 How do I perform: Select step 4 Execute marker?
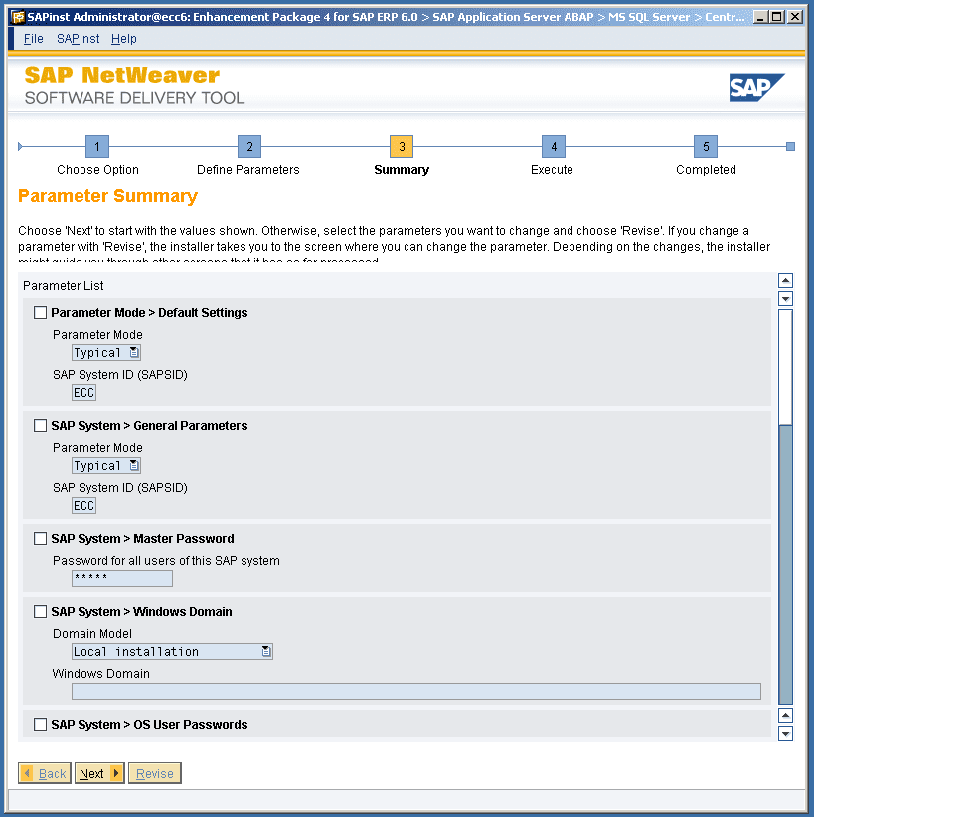553,146
